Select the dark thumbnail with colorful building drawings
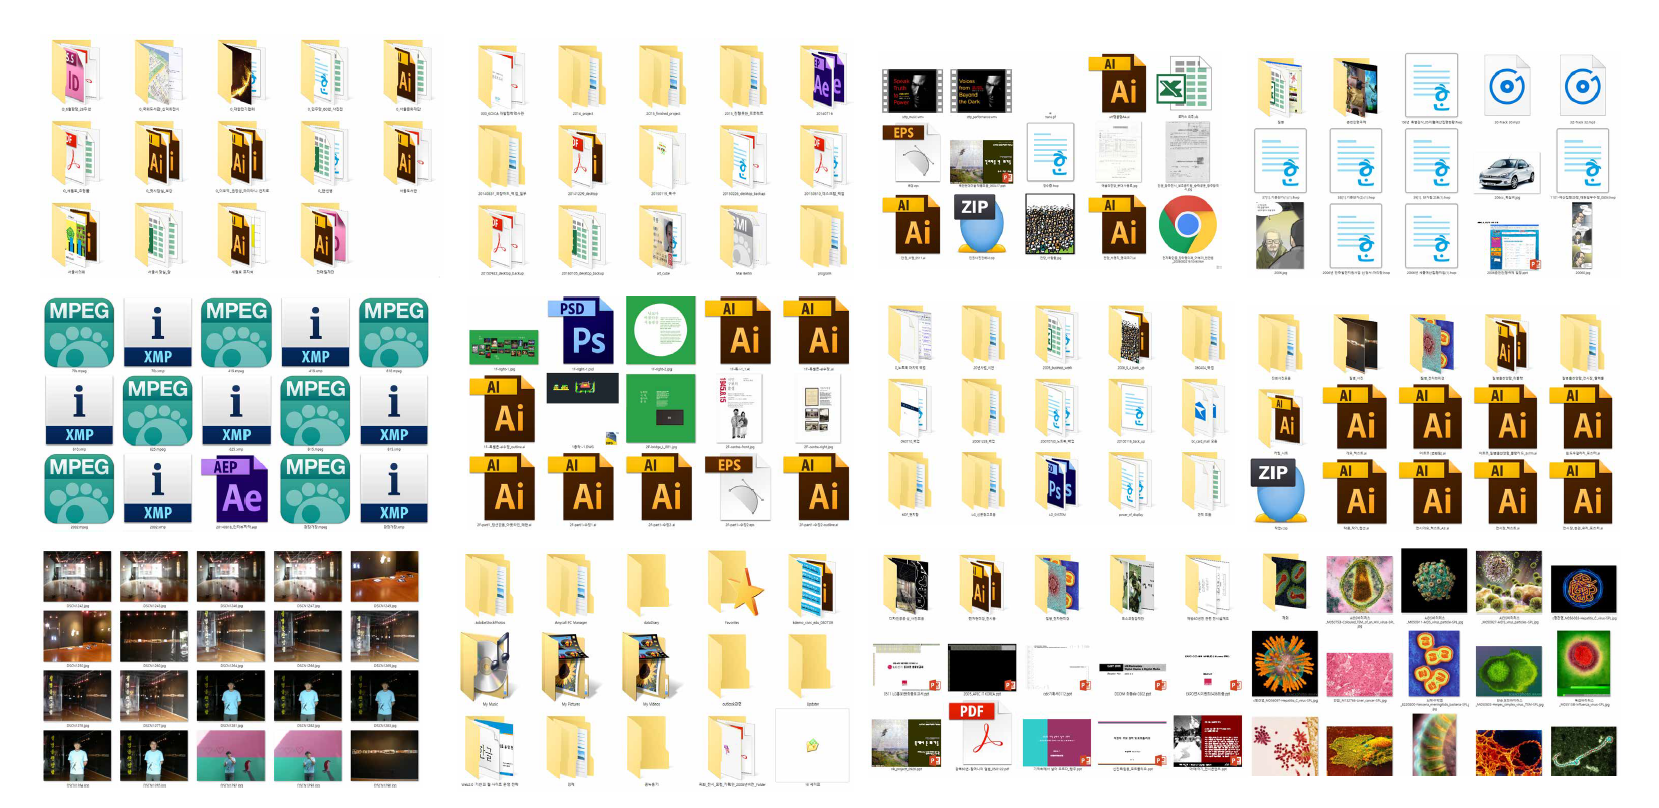 pyautogui.click(x=582, y=388)
